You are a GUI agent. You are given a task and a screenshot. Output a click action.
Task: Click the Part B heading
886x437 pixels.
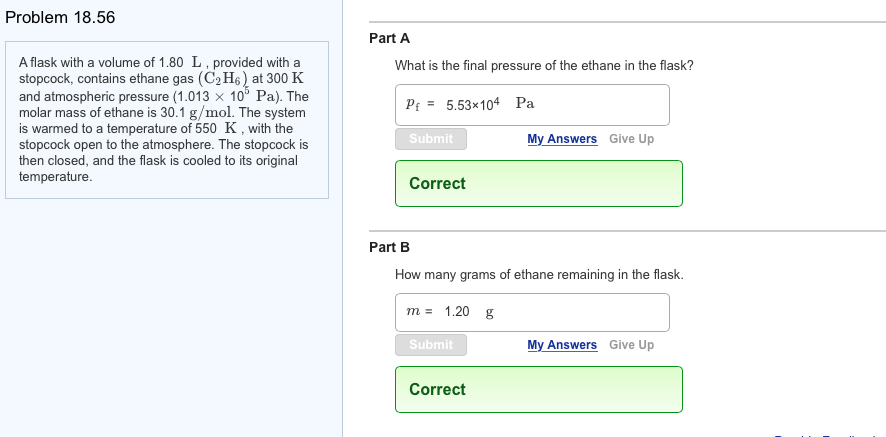pyautogui.click(x=389, y=247)
